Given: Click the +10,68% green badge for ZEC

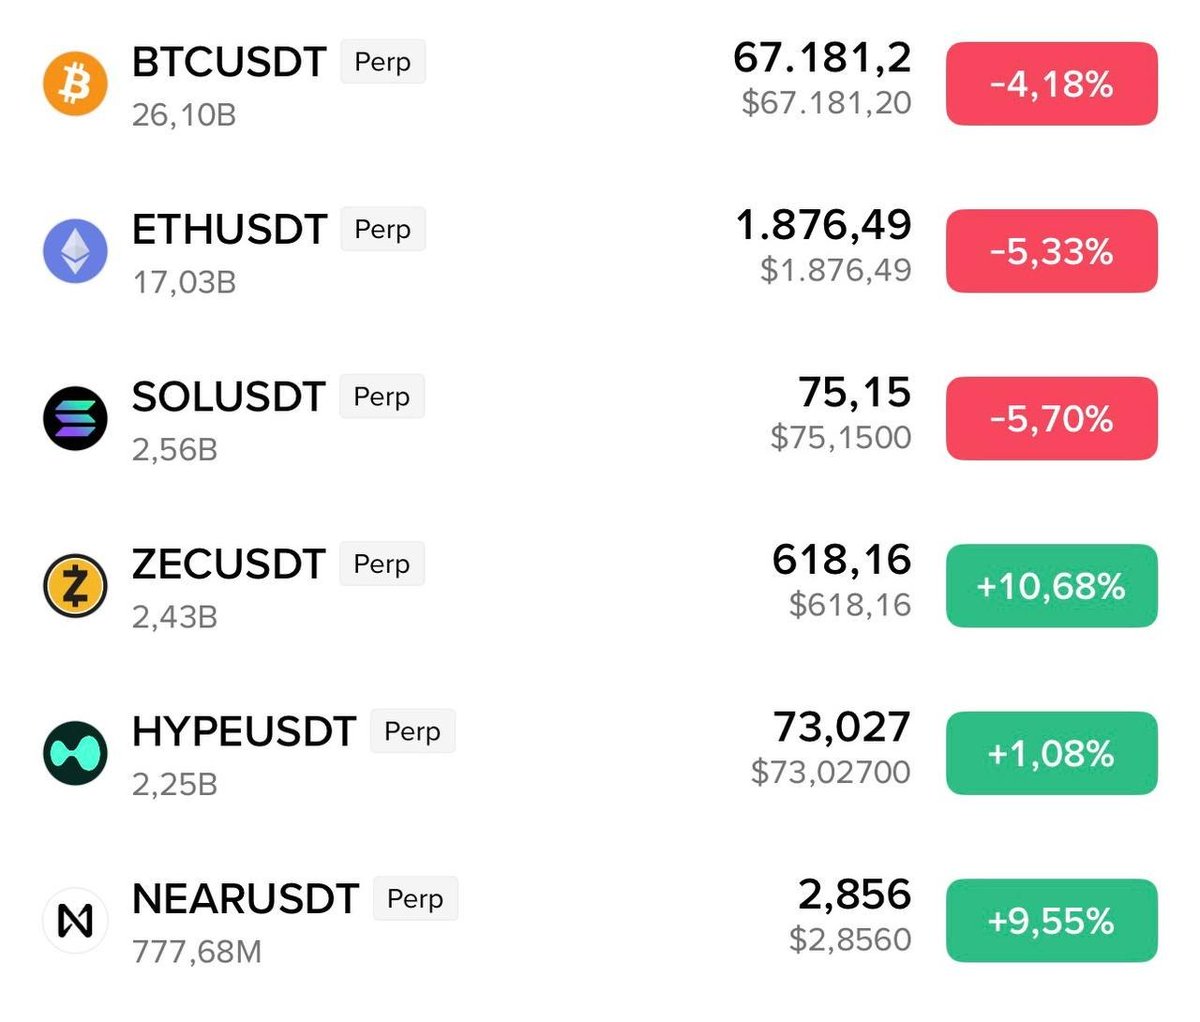Looking at the screenshot, I should (1051, 586).
